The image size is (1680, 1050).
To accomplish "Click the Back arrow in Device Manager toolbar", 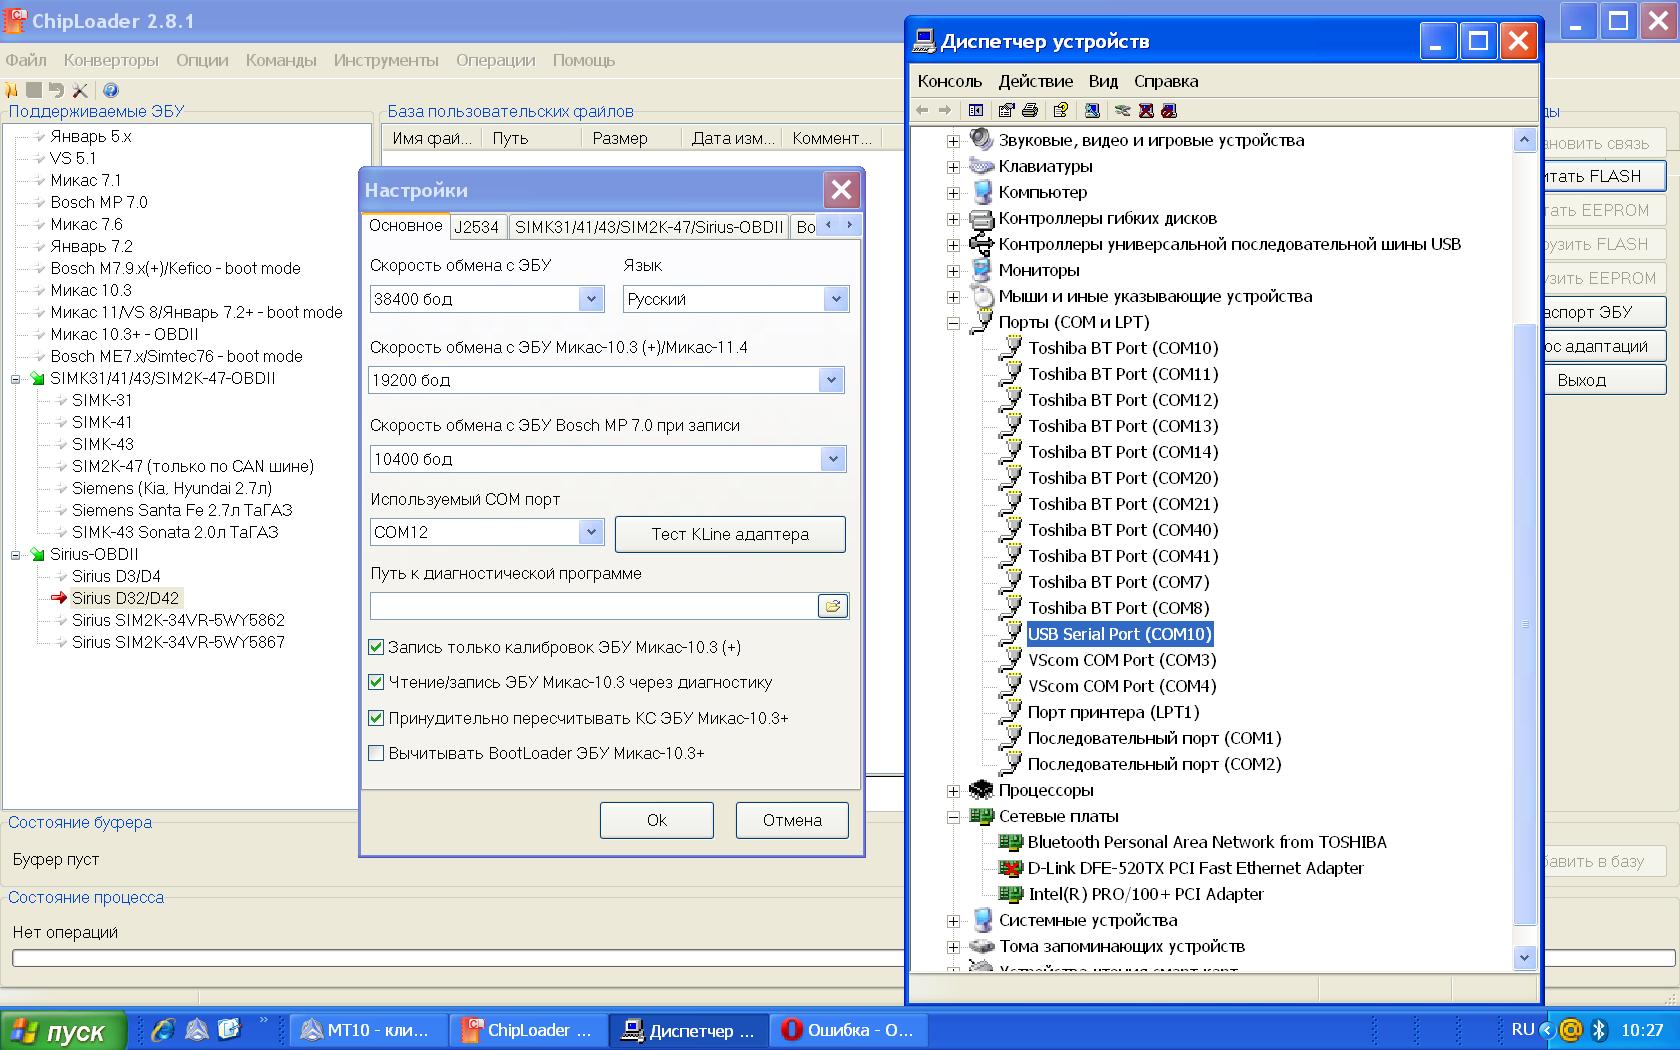I will click(x=922, y=110).
